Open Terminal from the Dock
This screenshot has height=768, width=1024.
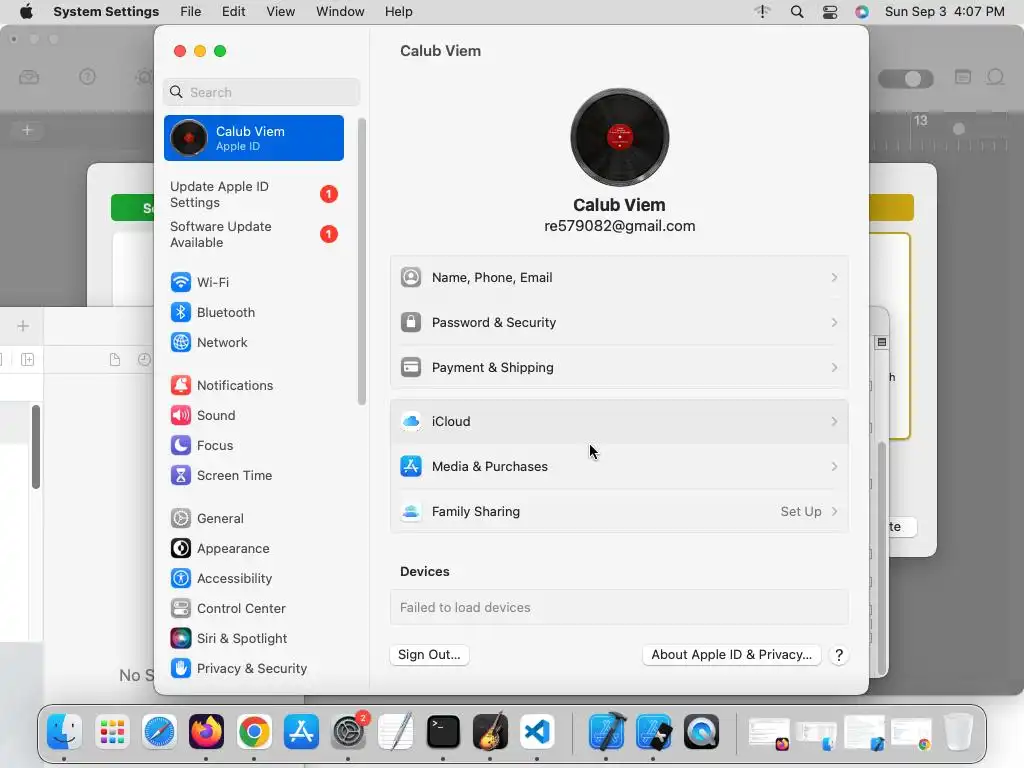[443, 731]
